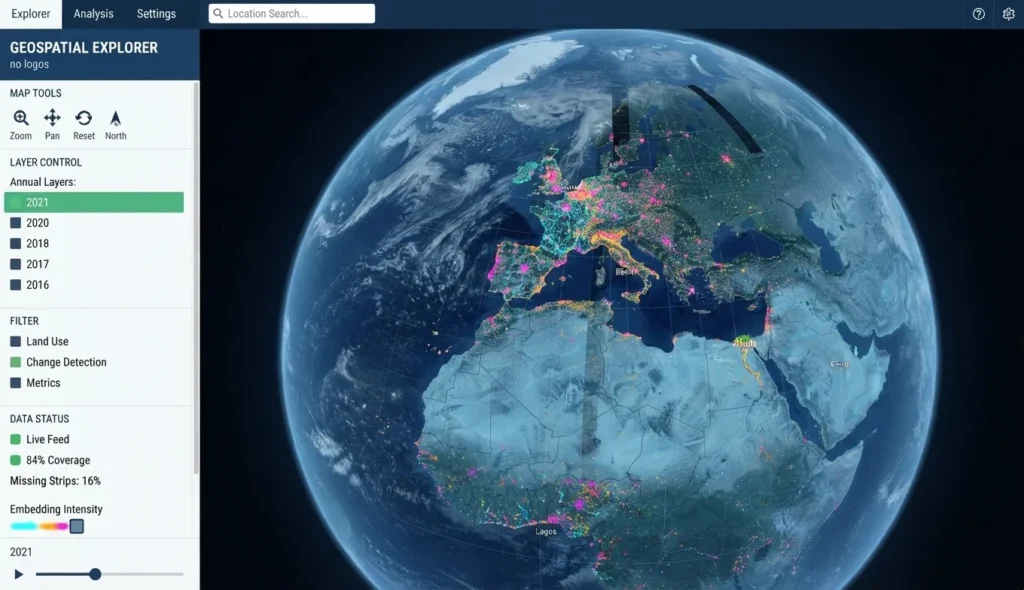
Task: Click the Lagos label on the globe
Action: [546, 531]
